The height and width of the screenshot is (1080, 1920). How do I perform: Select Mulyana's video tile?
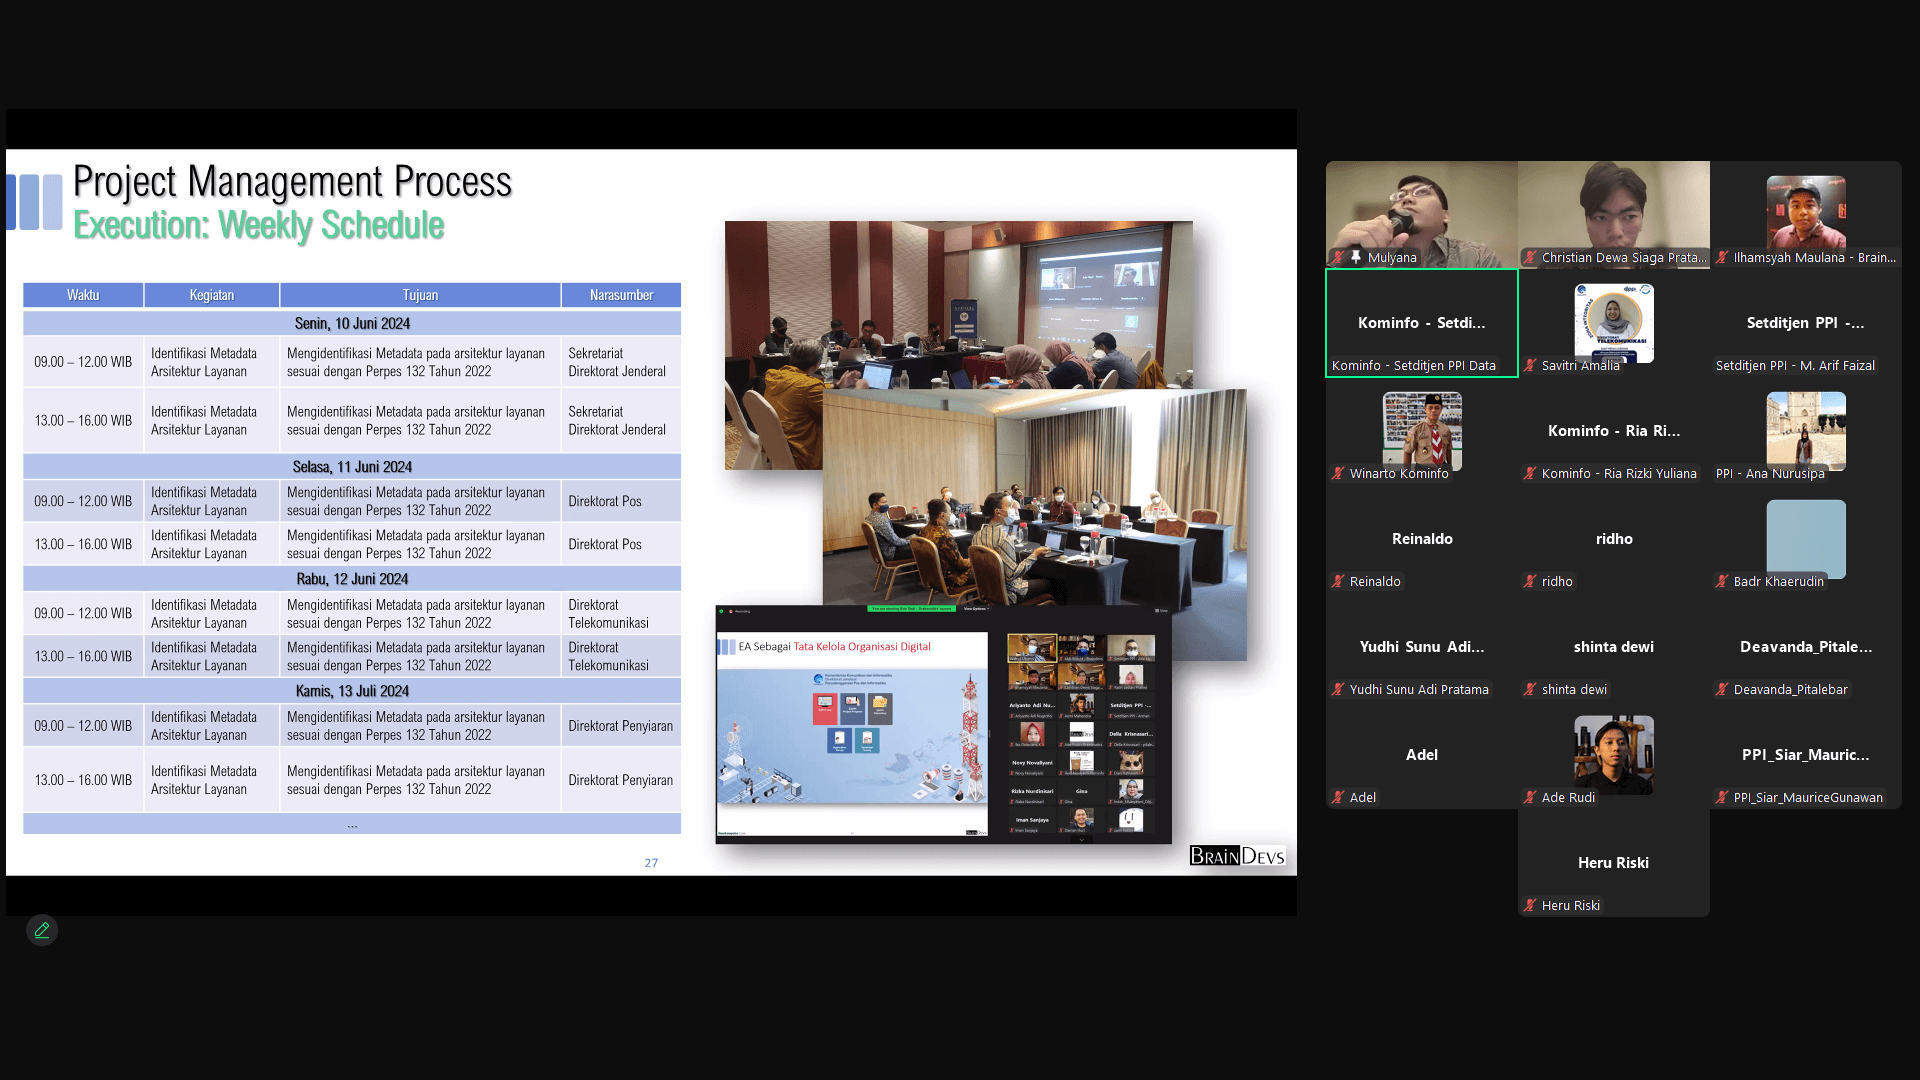(1421, 210)
